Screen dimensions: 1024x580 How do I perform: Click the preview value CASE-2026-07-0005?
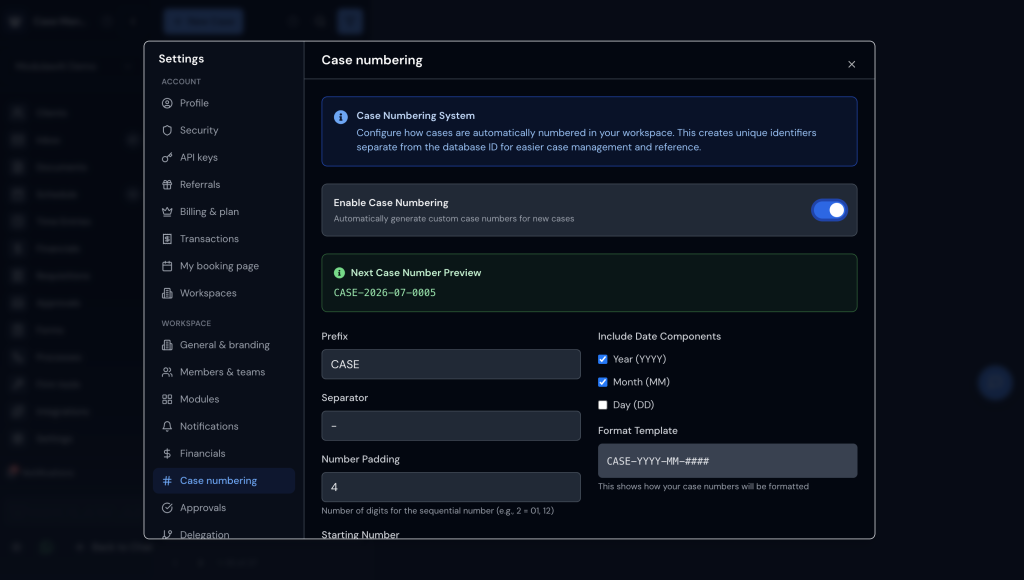(385, 293)
